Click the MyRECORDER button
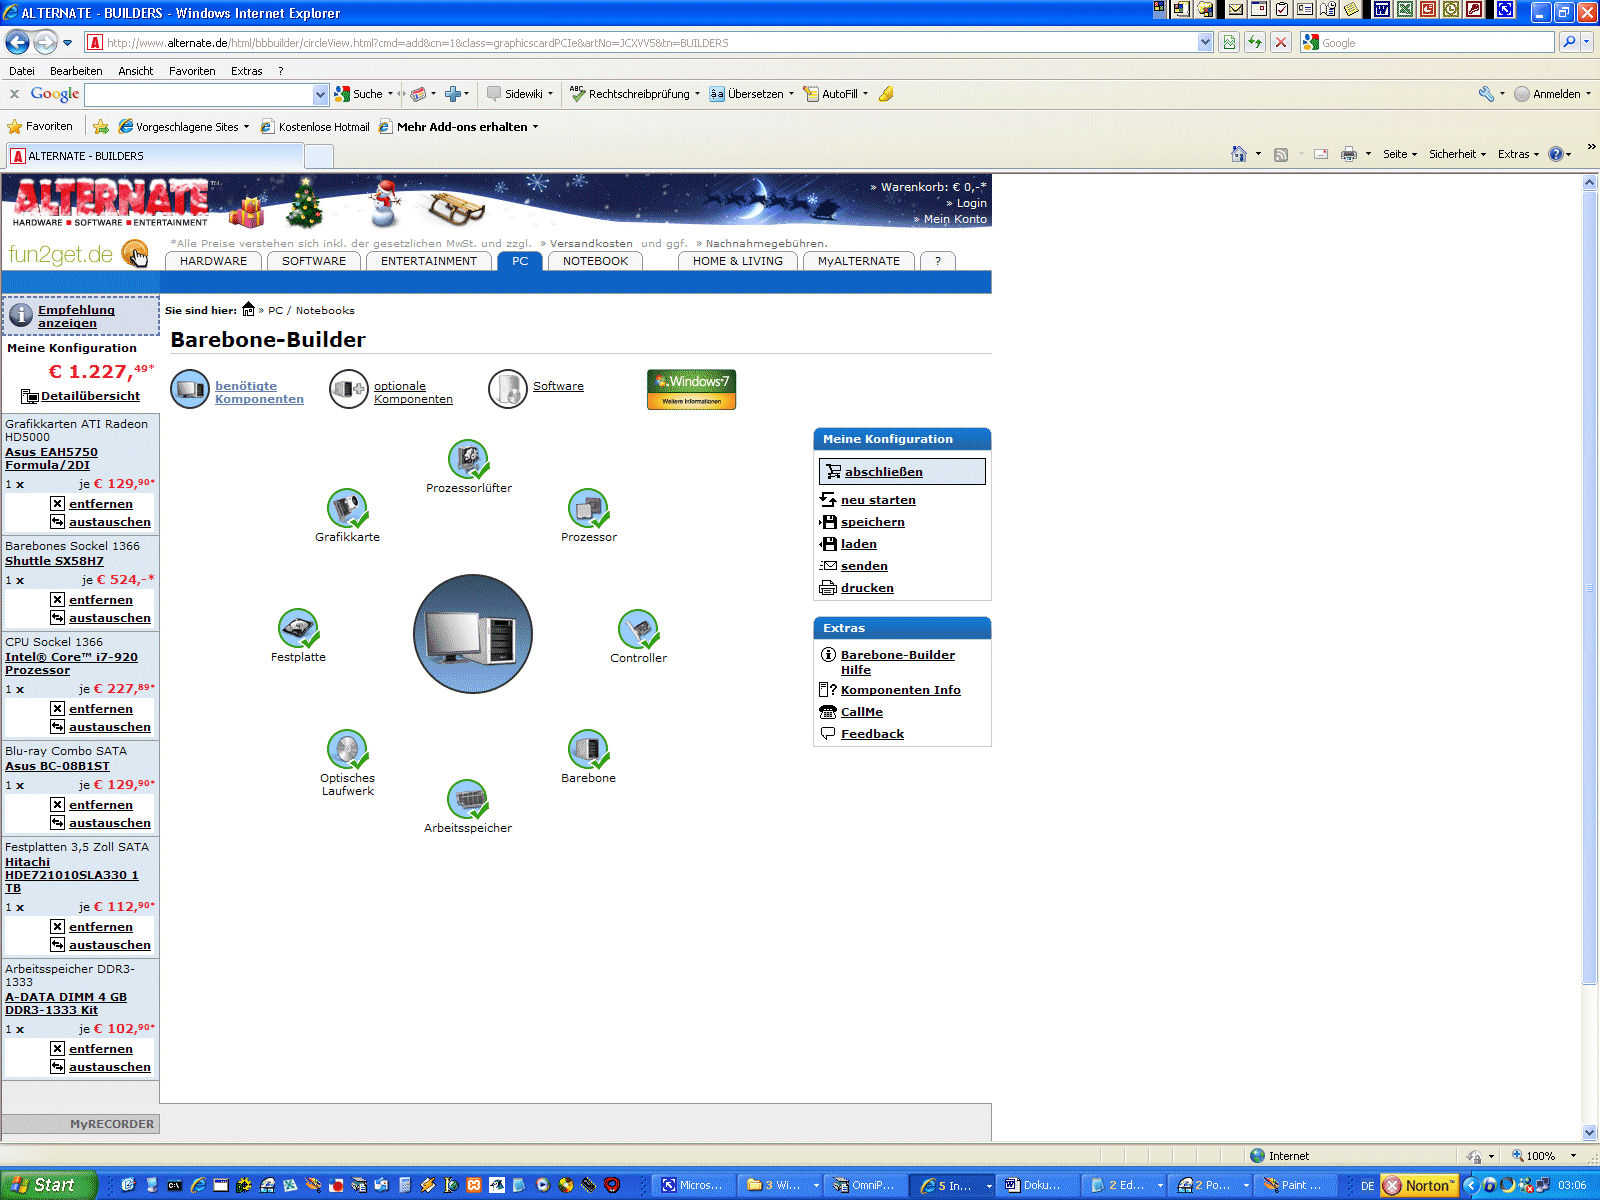This screenshot has height=1200, width=1600. [x=81, y=1124]
